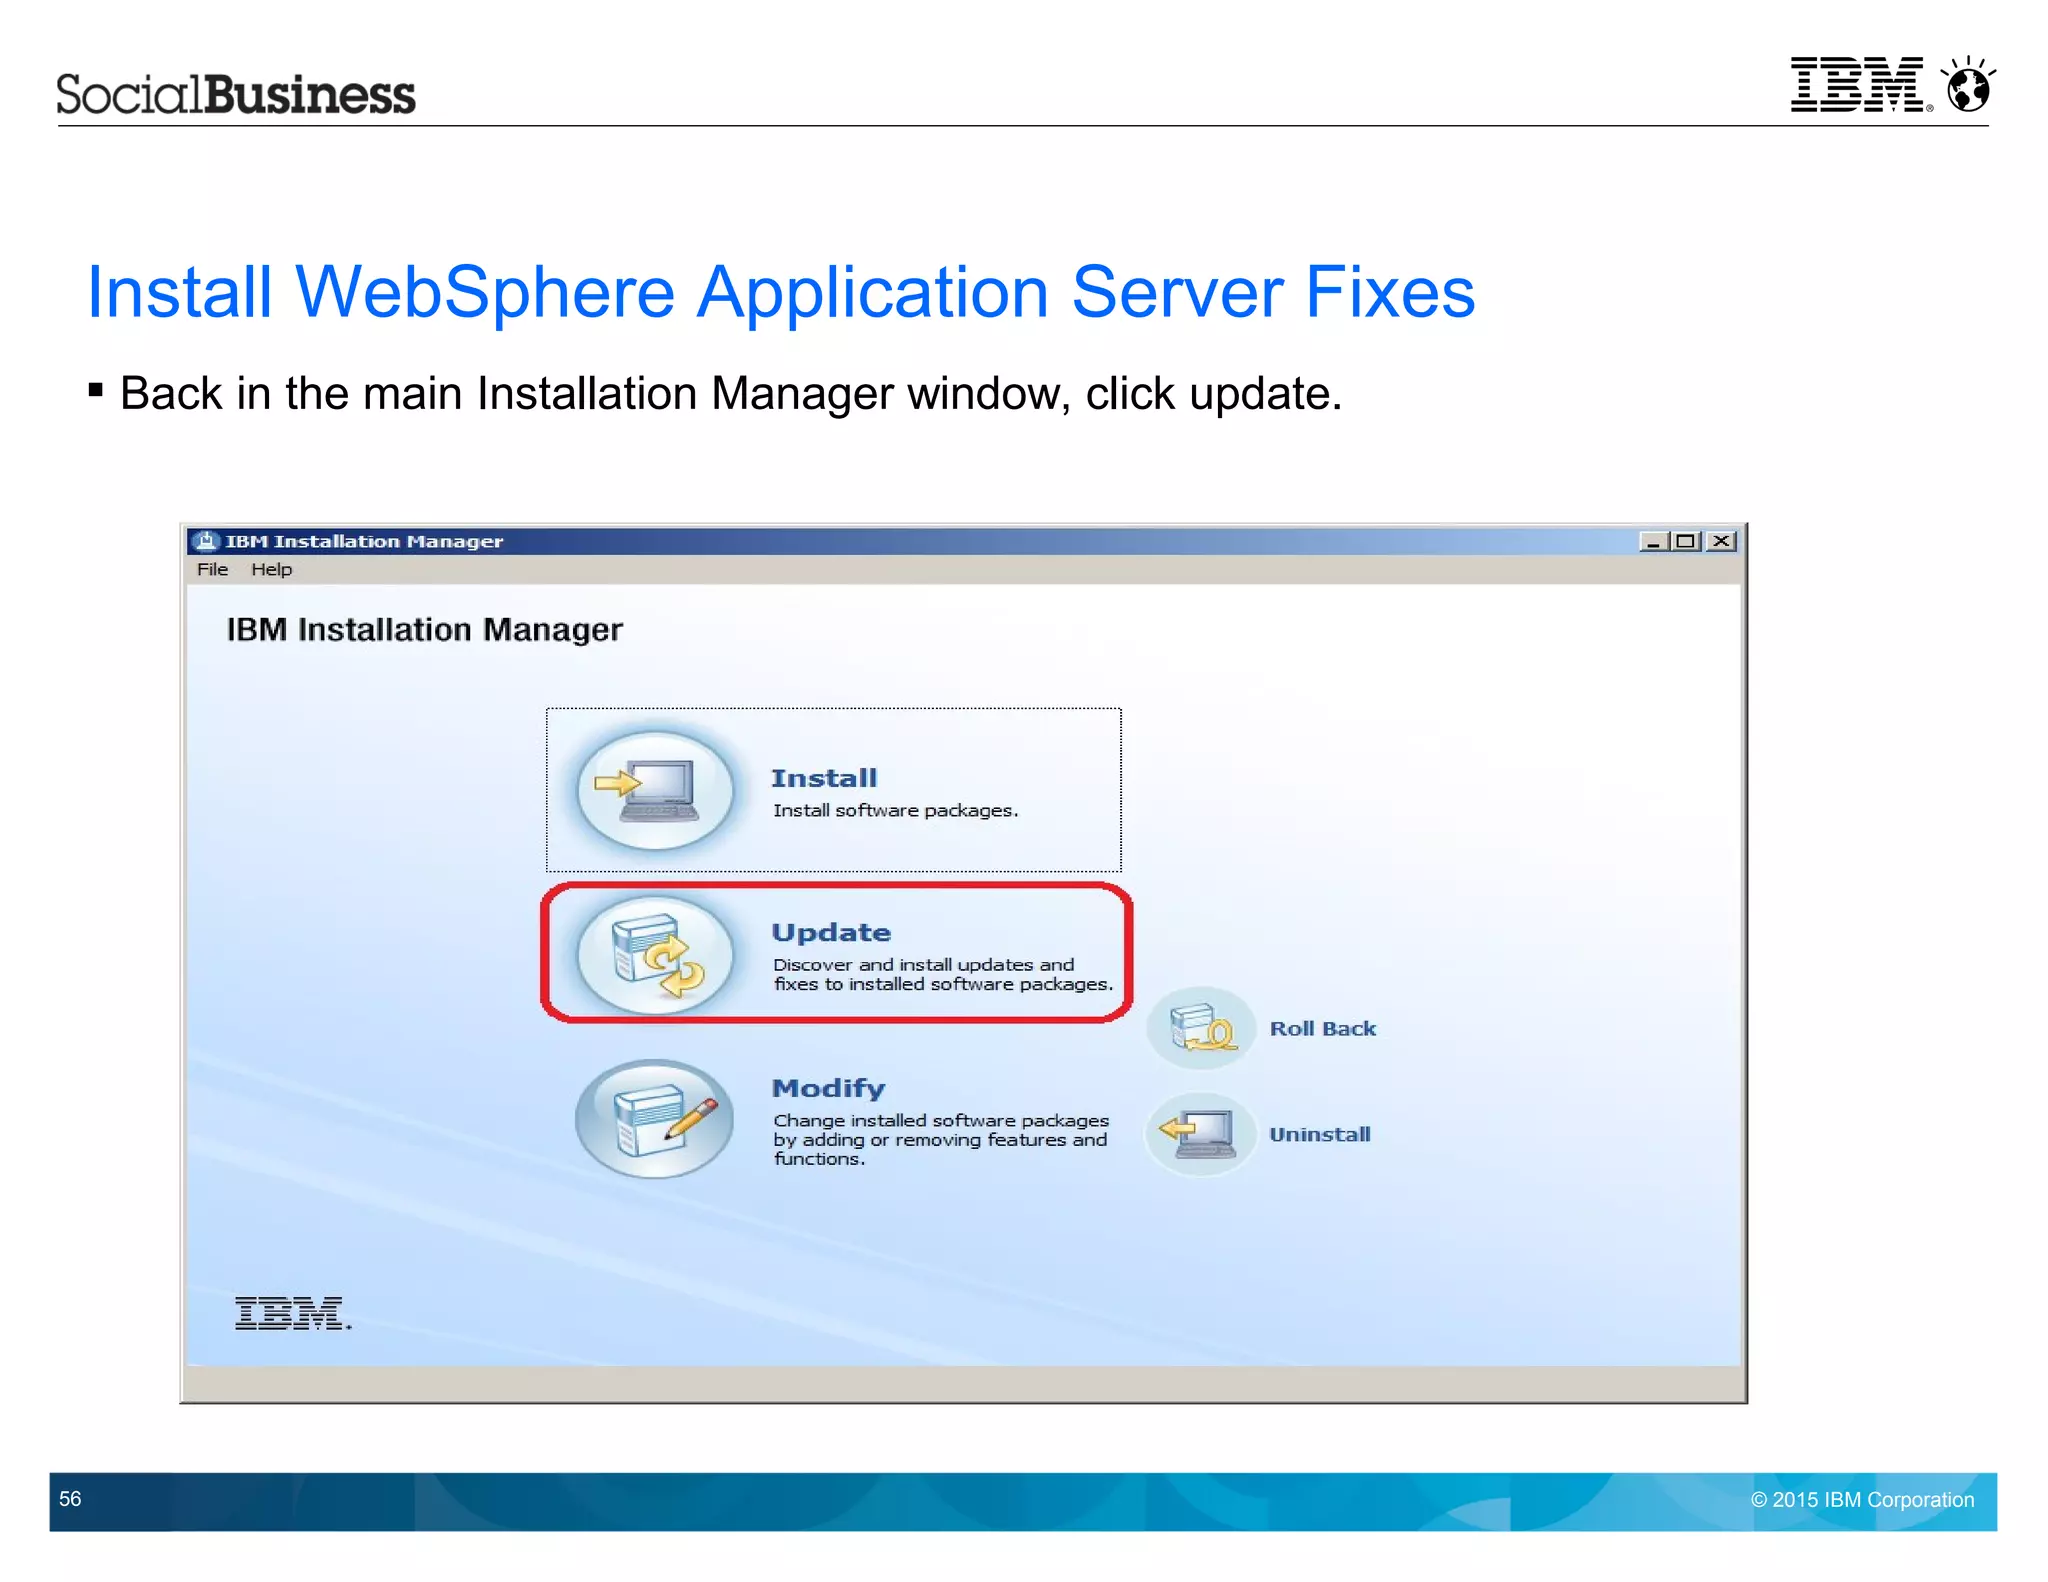Select the Modify heading link
The image size is (2048, 1582).
pyautogui.click(x=828, y=1088)
